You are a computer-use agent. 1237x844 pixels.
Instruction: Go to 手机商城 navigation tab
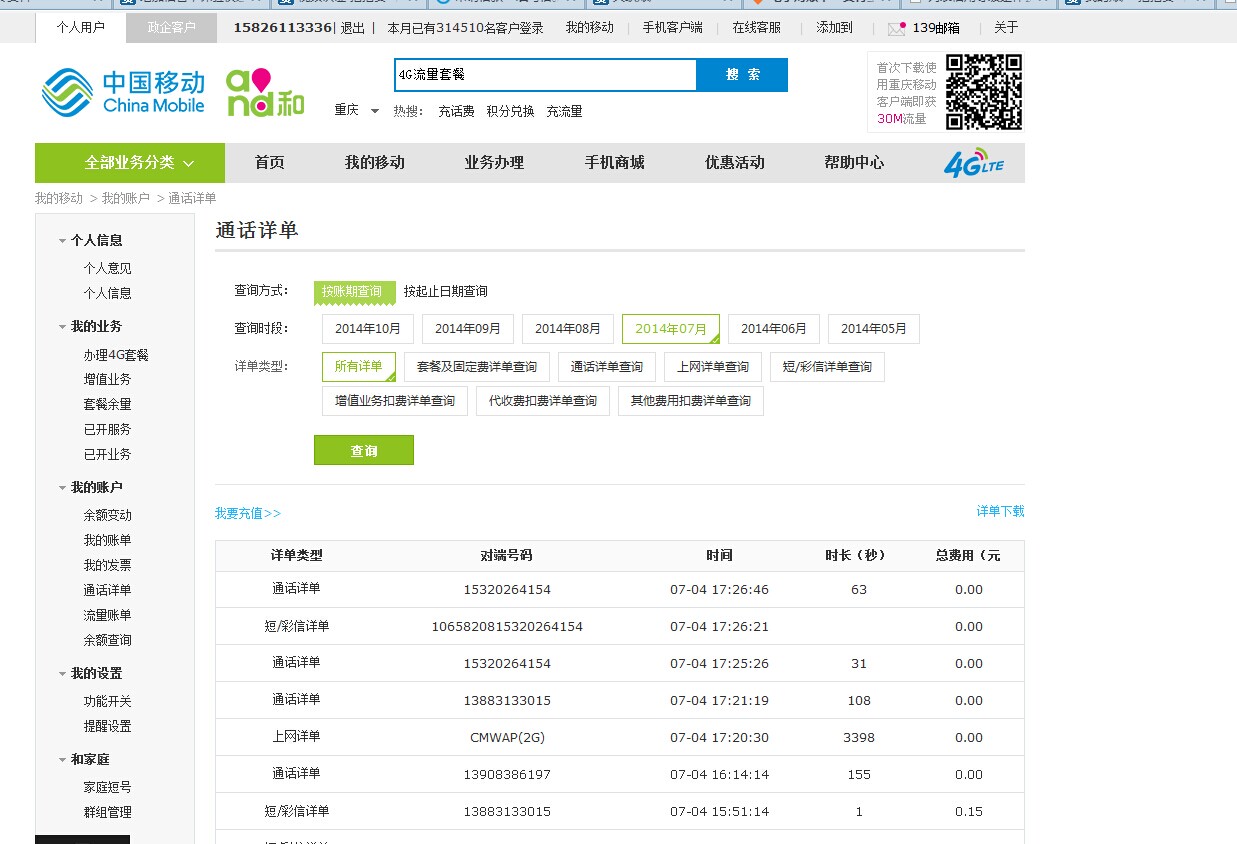(x=614, y=163)
